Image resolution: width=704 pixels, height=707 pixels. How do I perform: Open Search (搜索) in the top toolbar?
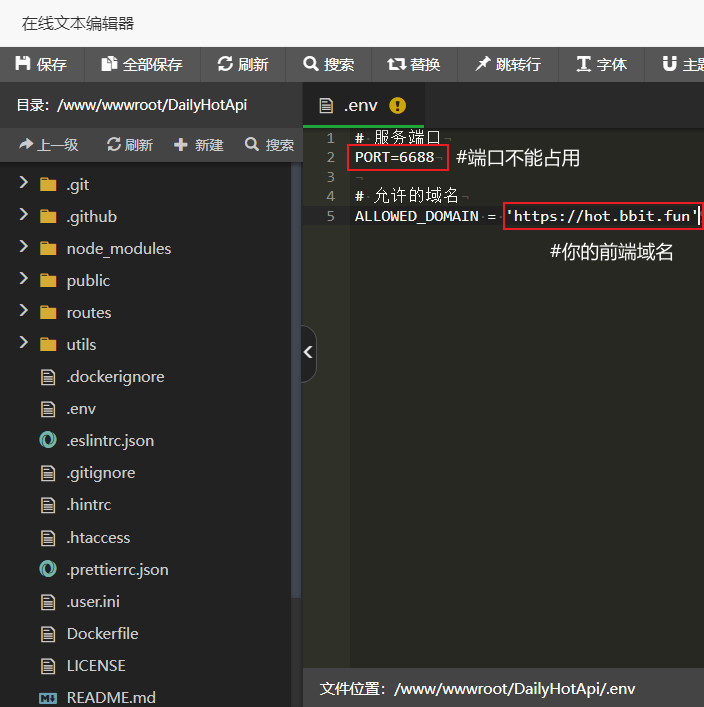328,64
